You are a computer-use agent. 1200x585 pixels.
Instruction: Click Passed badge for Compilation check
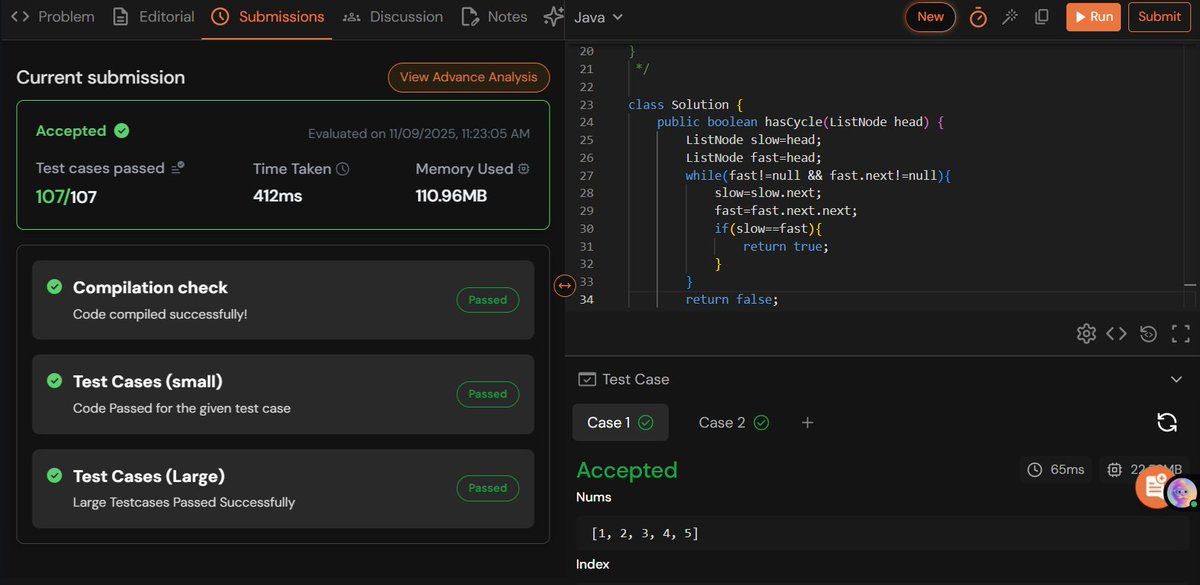click(x=488, y=300)
